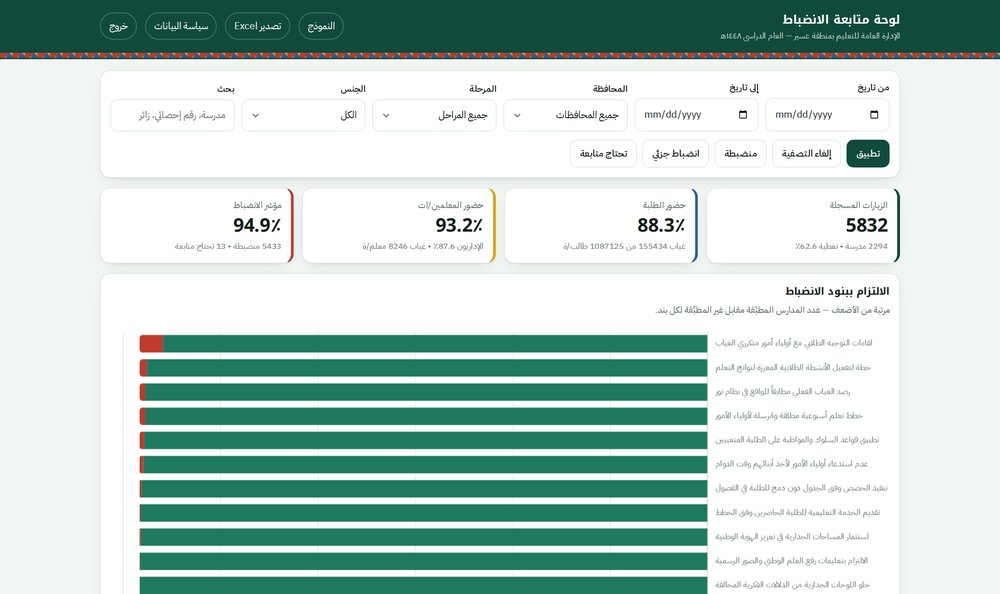Click red segment of لقاءات التوجيه الطلابي bar

(x=151, y=343)
